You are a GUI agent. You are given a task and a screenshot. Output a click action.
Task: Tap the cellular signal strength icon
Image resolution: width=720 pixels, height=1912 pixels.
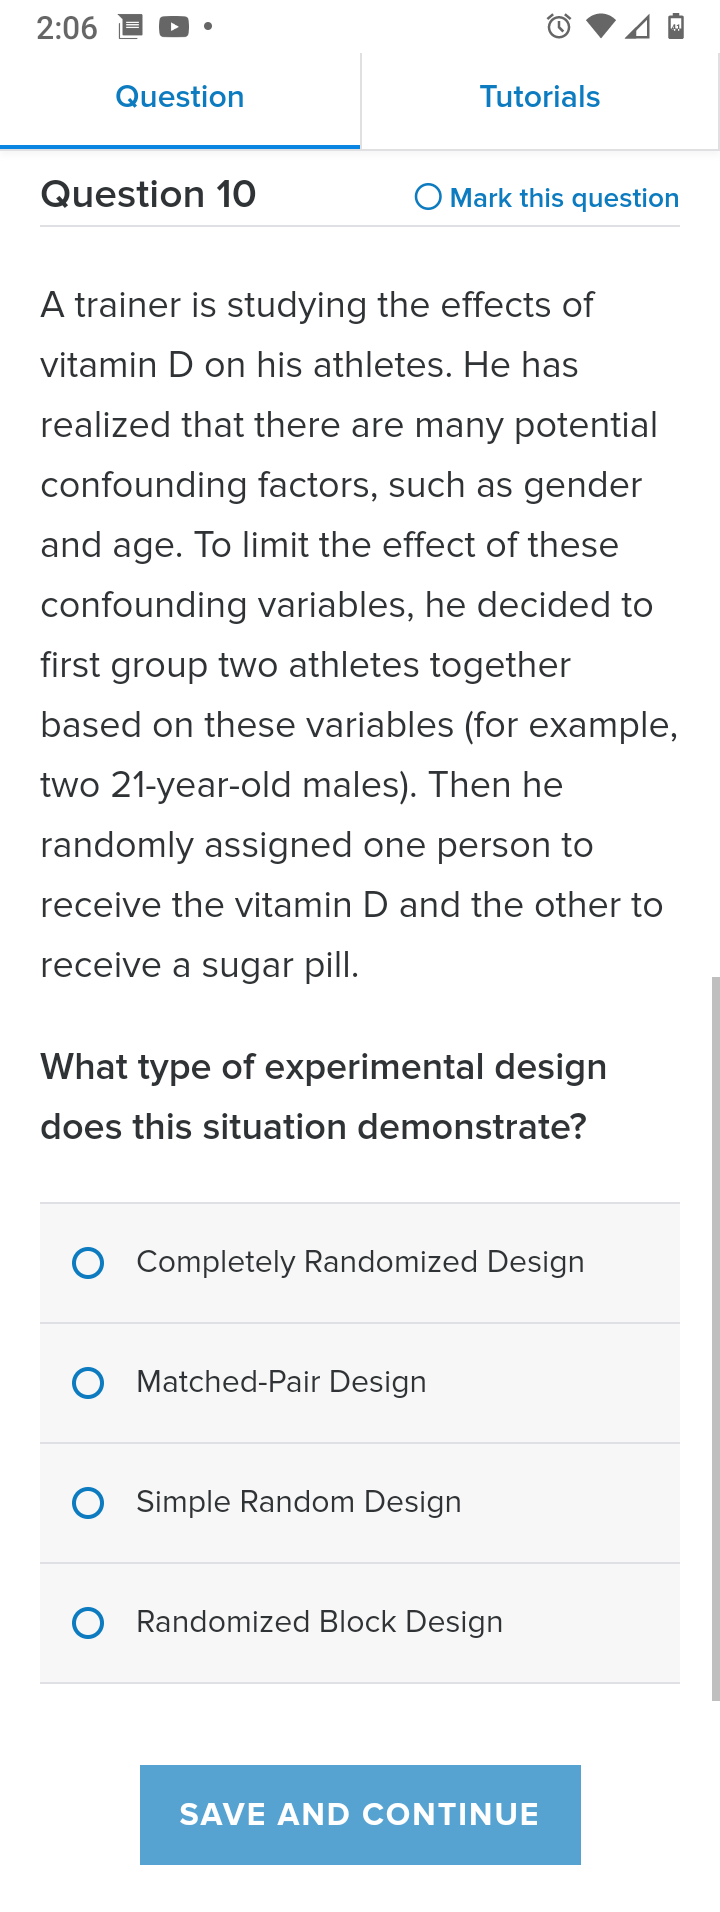pos(637,27)
